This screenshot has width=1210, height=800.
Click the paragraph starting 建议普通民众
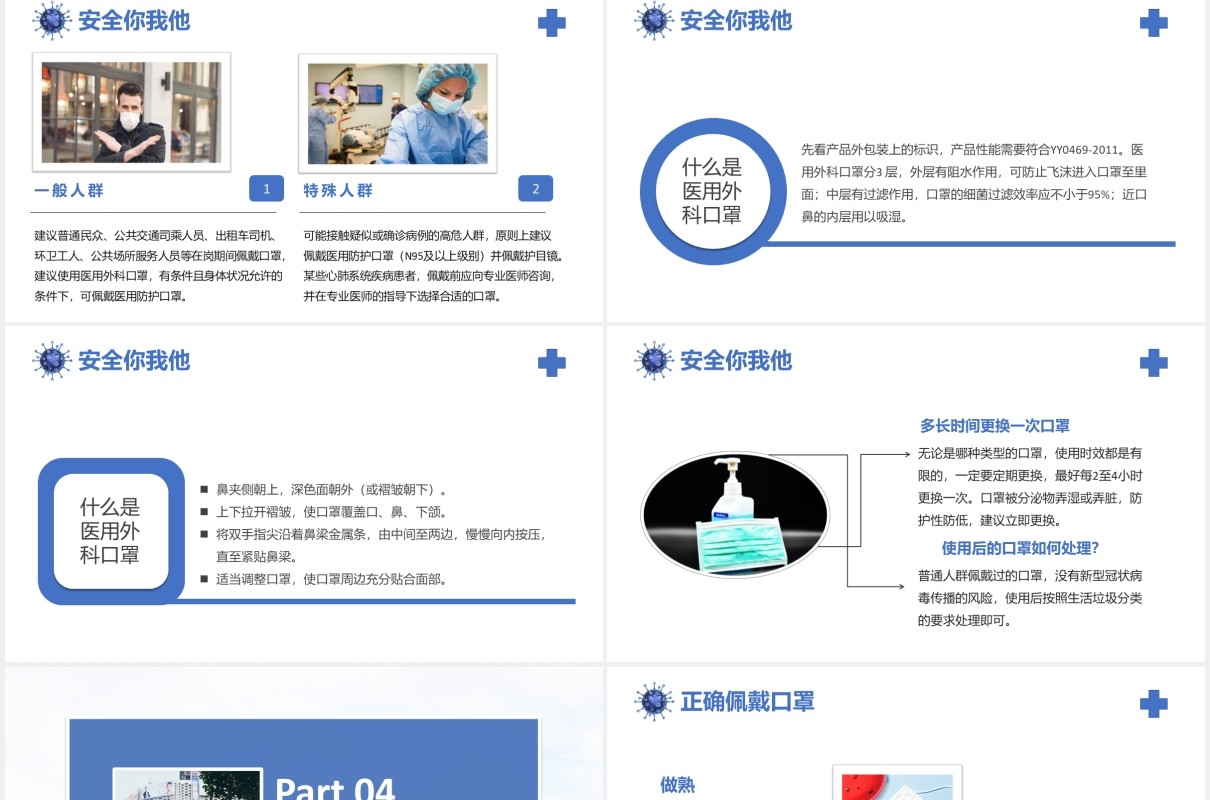pos(158,266)
